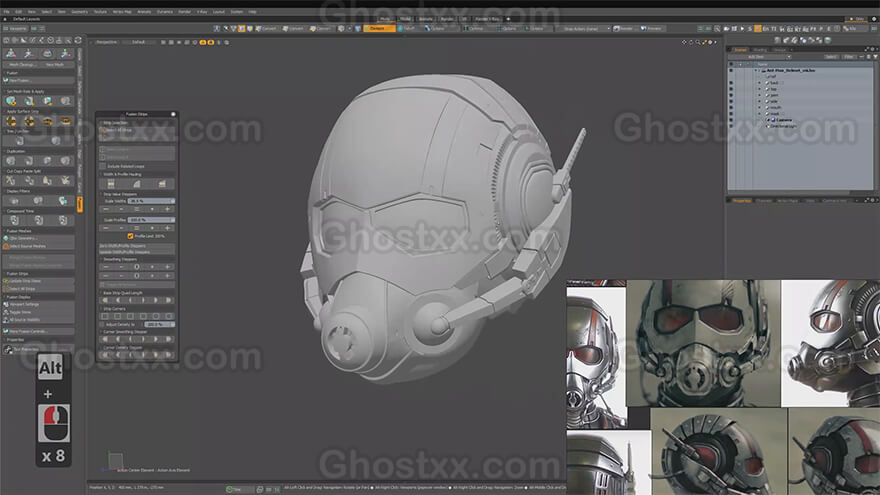Toggle the Profile Limit 200% checkbox

tap(130, 236)
